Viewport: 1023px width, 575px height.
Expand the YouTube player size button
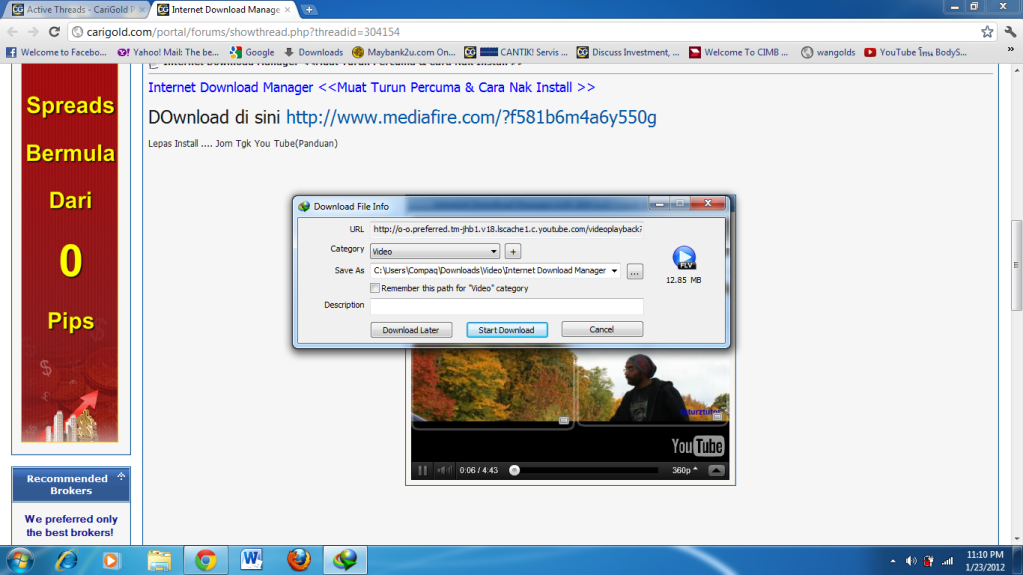point(716,470)
